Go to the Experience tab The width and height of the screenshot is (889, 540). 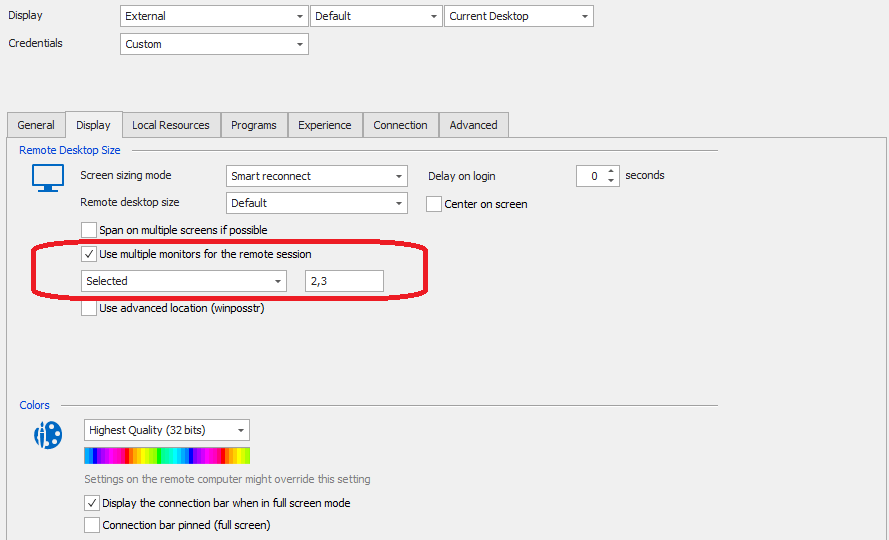click(x=325, y=125)
